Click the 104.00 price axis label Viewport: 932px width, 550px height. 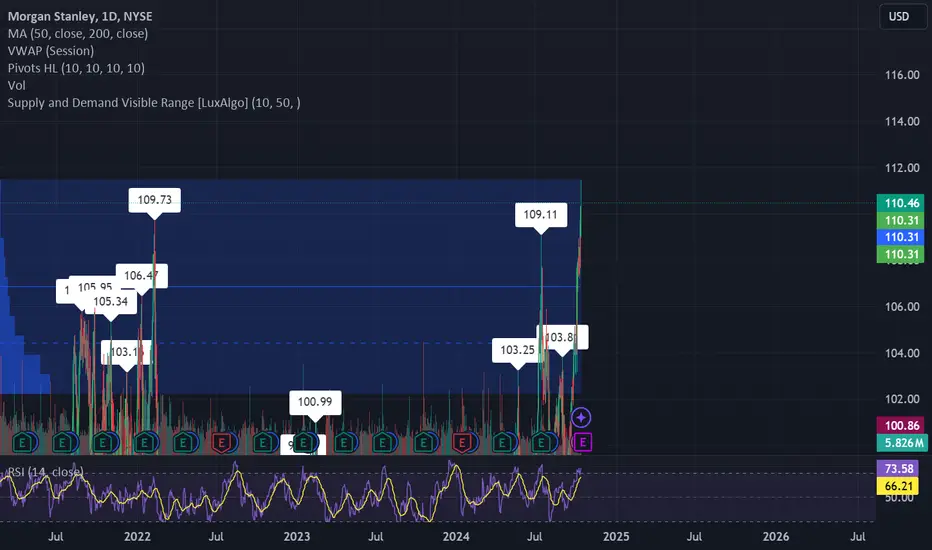coord(902,353)
